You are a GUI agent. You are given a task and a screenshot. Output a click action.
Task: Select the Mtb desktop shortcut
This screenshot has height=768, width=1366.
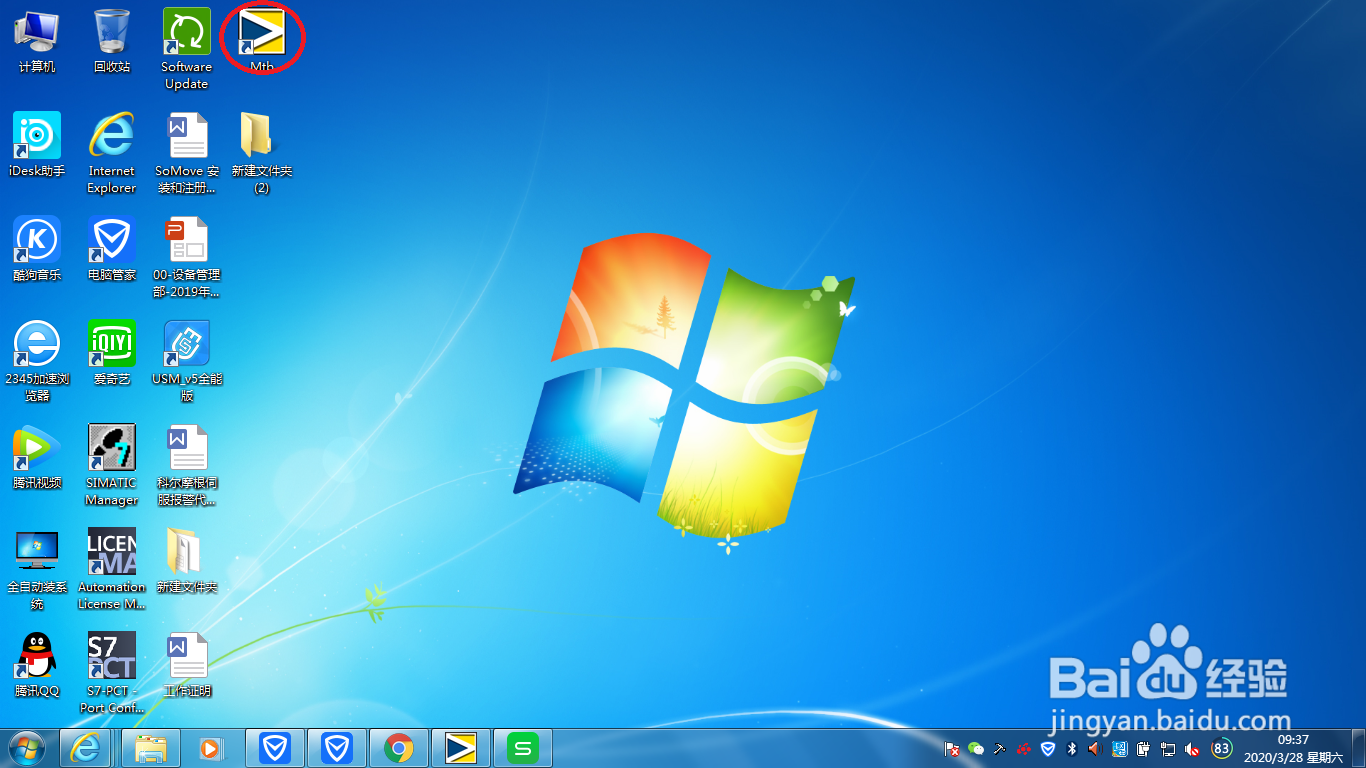point(262,41)
